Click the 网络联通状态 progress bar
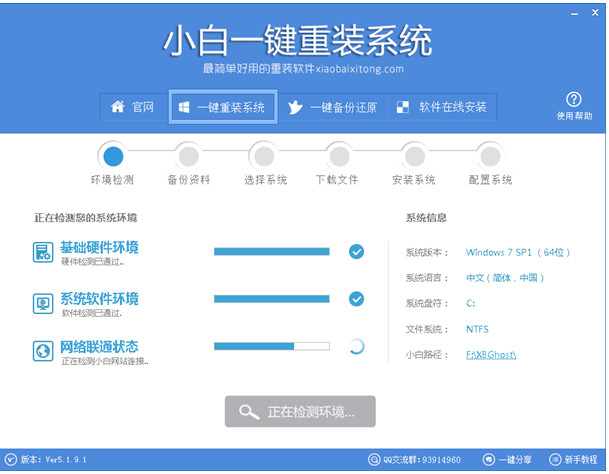 click(271, 346)
